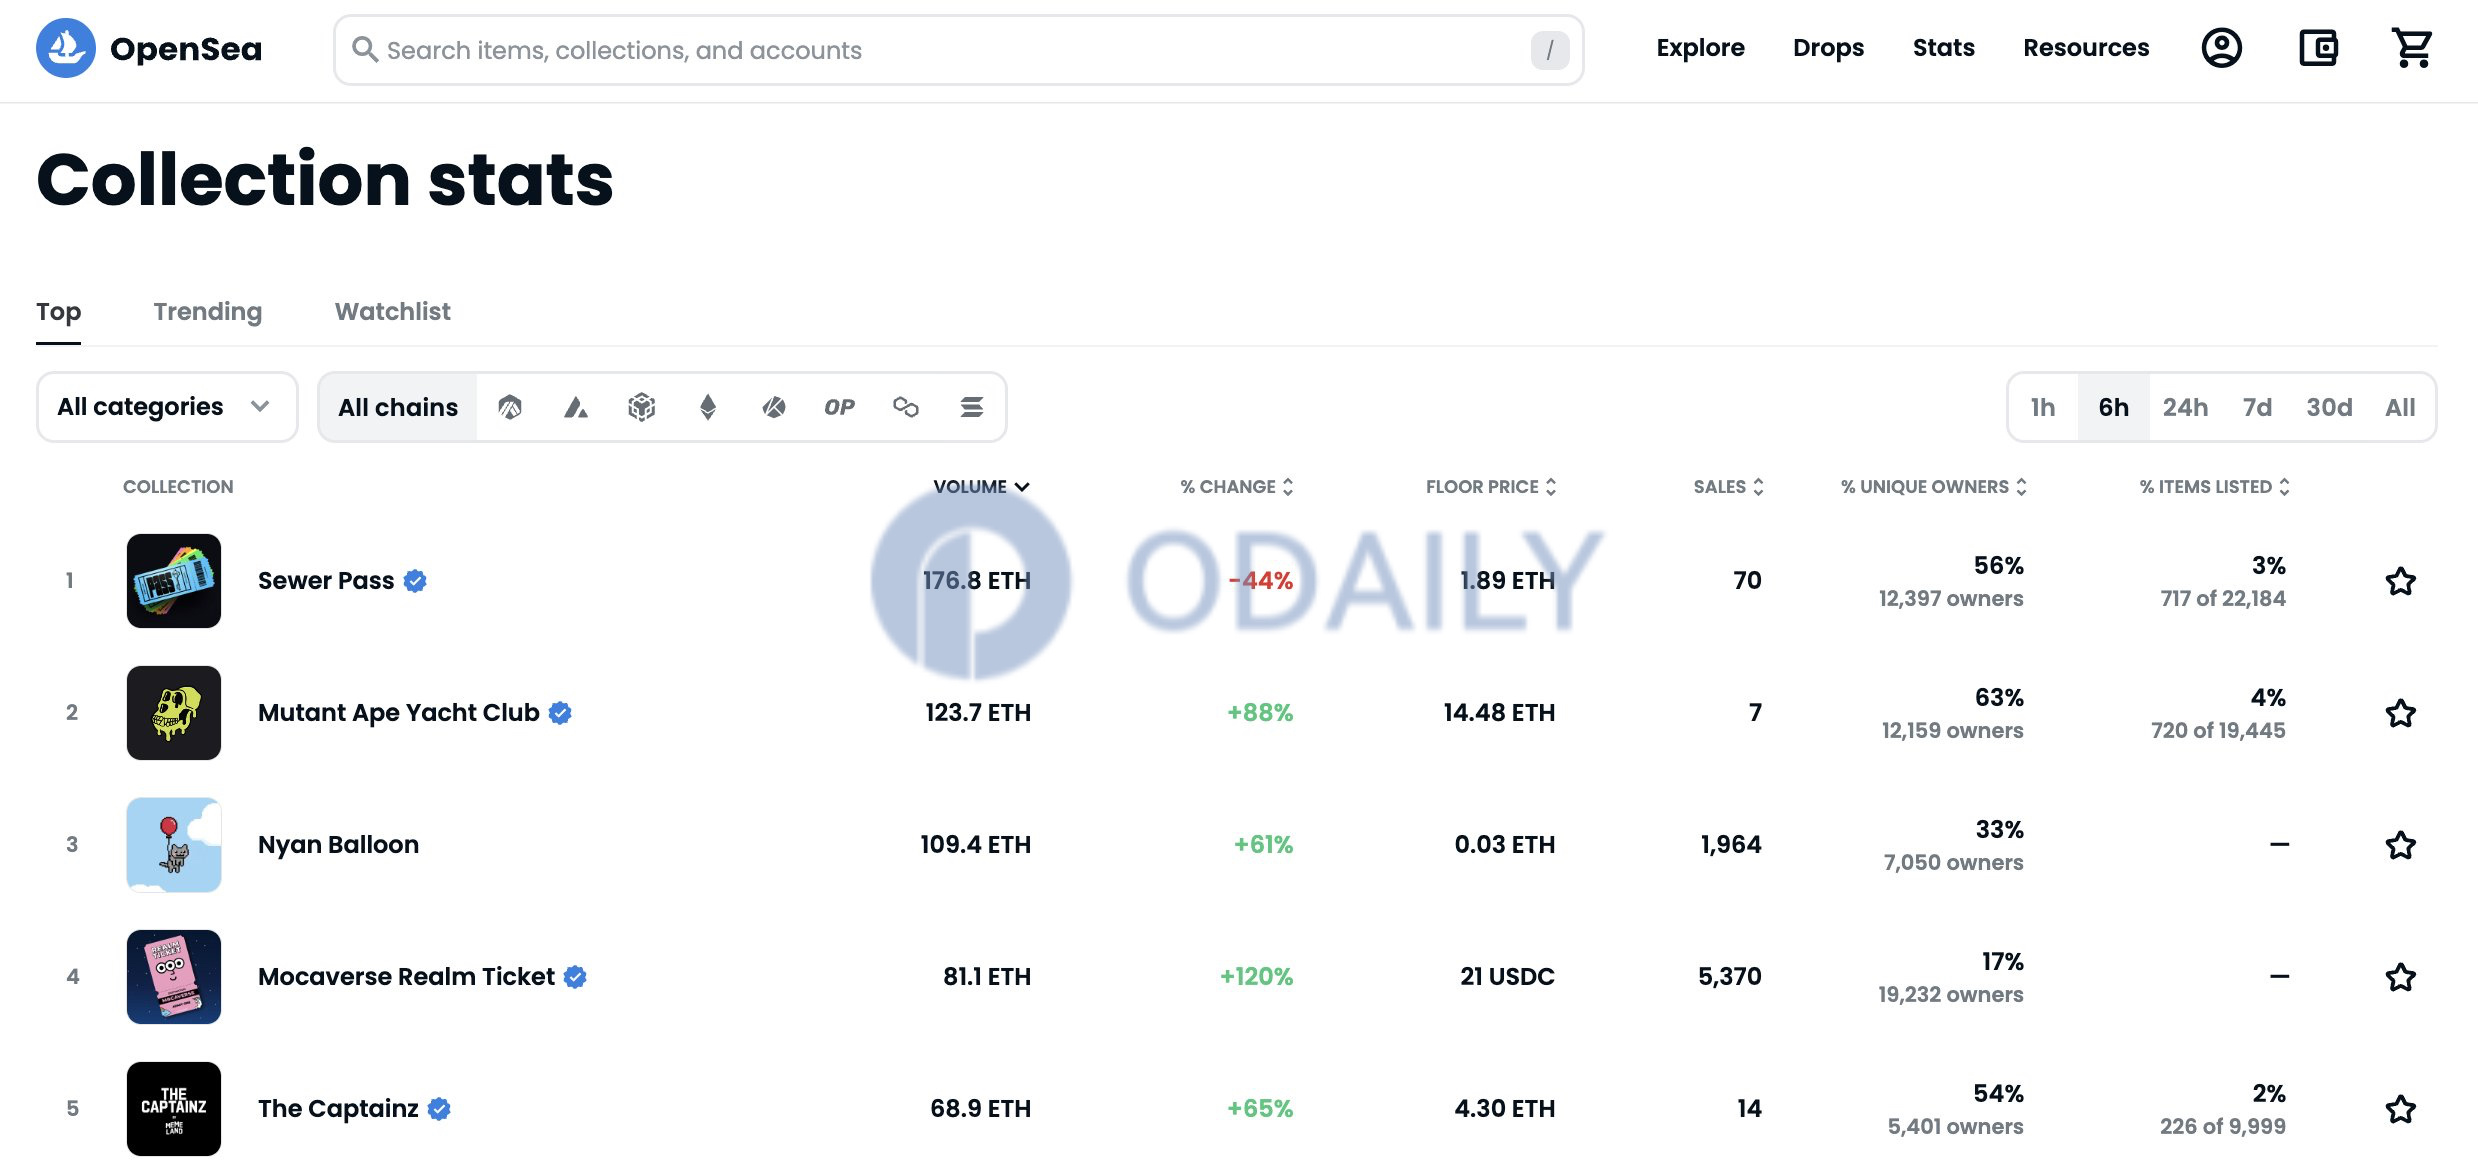Open the Drops menu

tap(1828, 48)
